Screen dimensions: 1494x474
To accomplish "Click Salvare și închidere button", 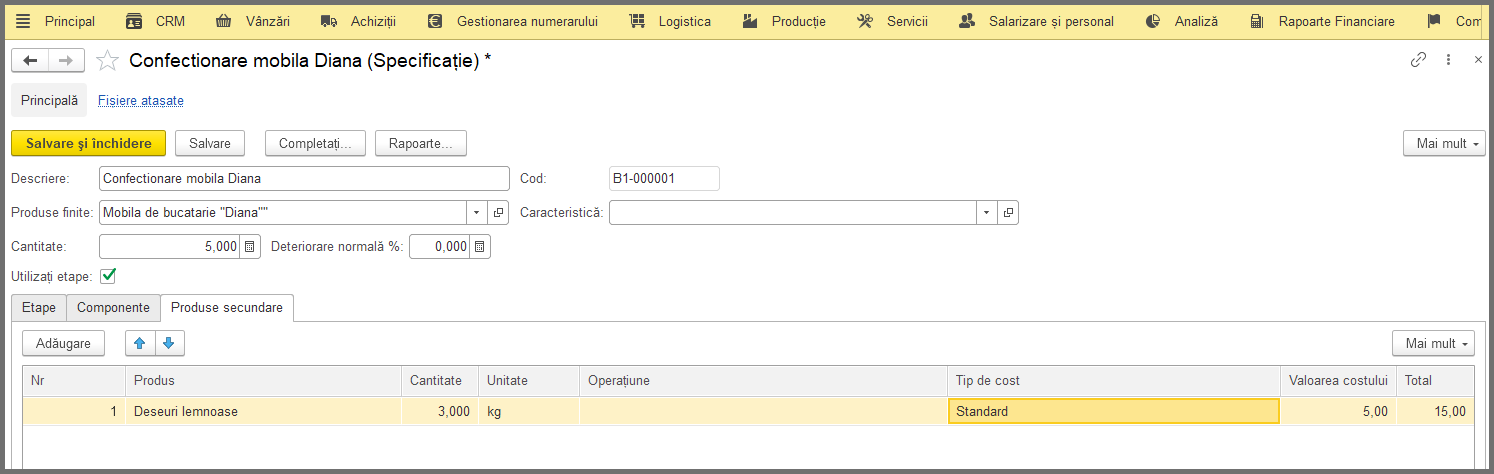I will point(88,144).
